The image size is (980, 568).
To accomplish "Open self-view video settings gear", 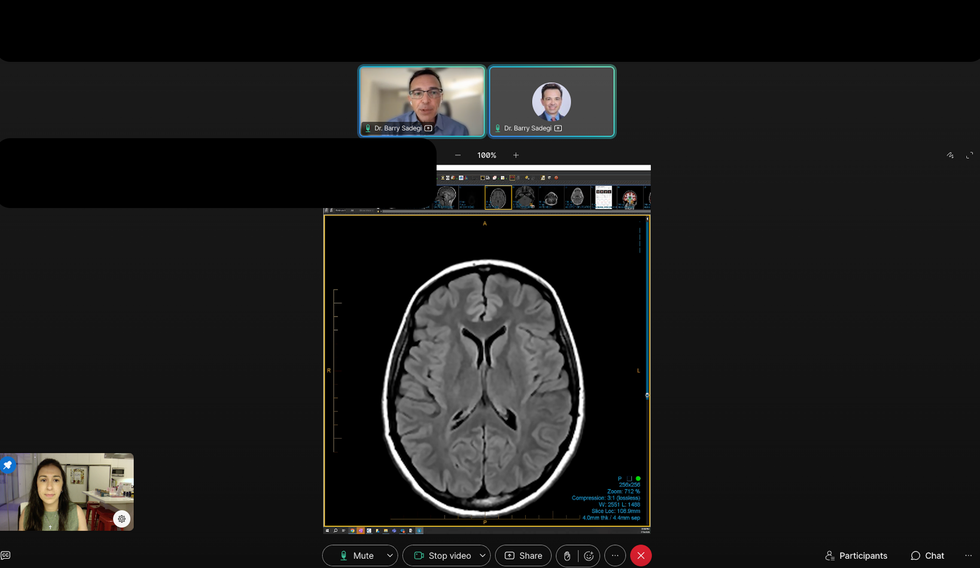I will 121,518.
